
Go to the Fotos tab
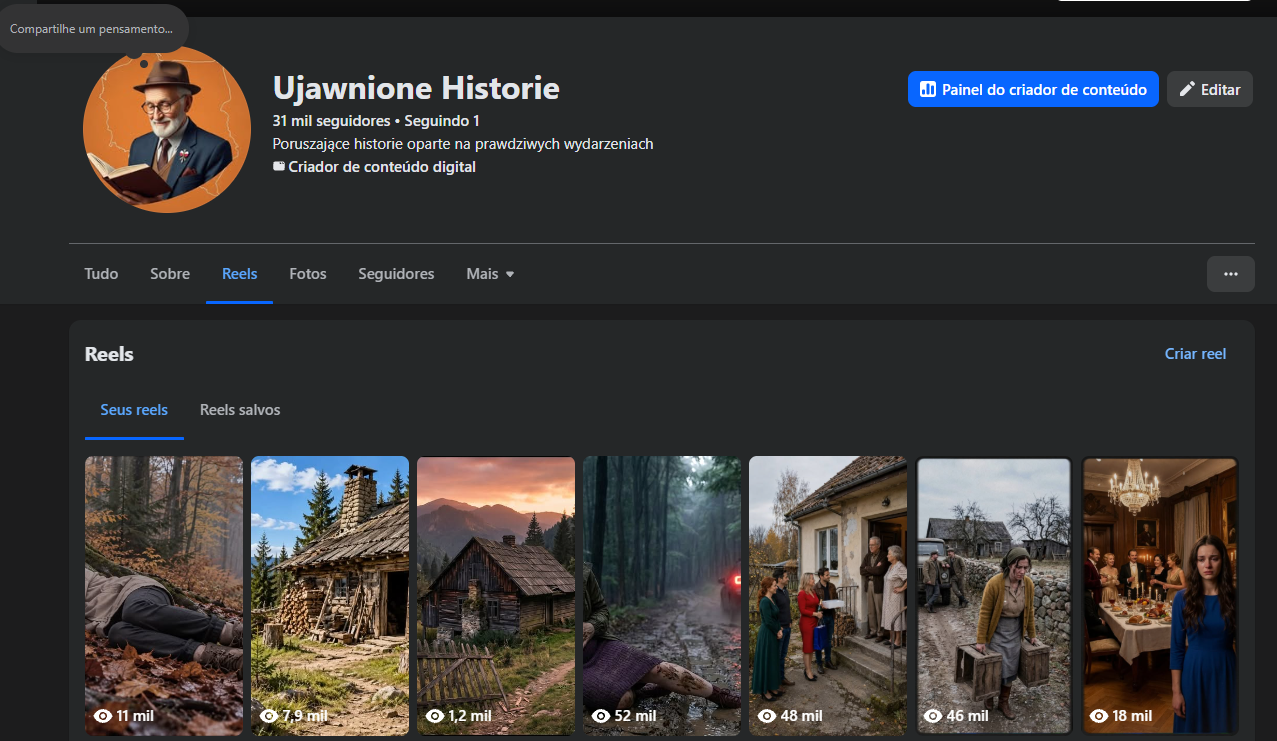(308, 274)
